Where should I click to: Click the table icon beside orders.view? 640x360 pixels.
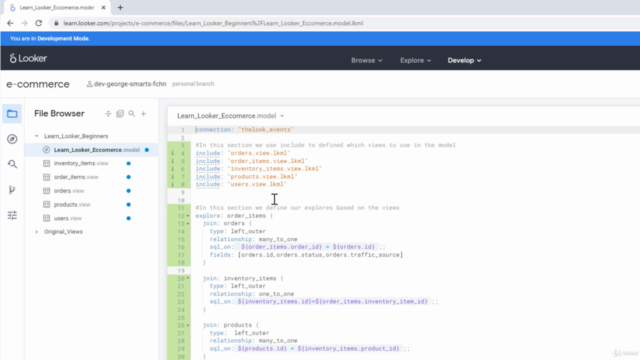coord(47,191)
